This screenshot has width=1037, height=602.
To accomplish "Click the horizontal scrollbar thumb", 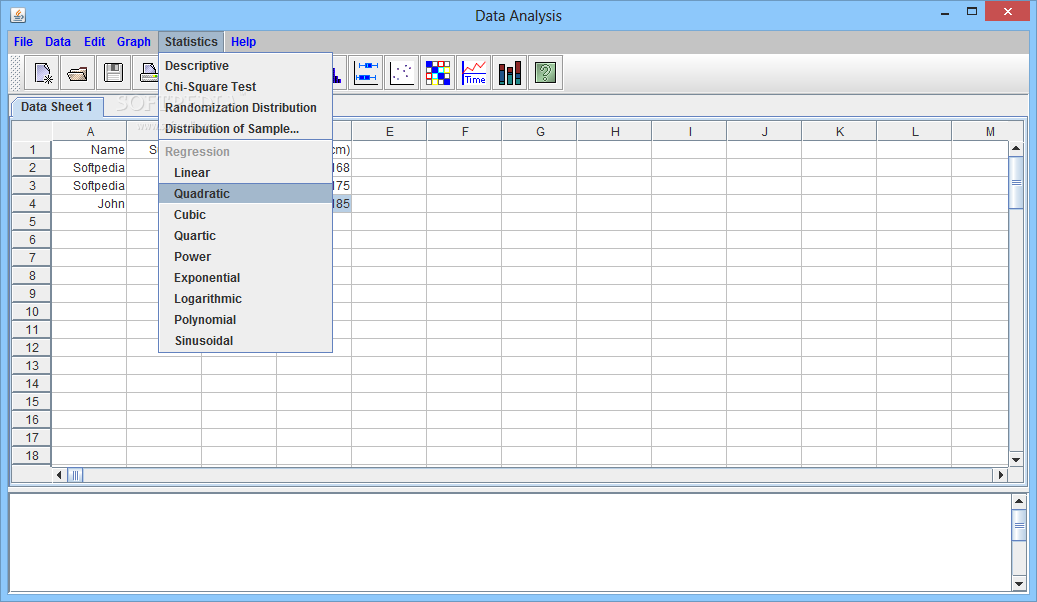I will point(75,475).
